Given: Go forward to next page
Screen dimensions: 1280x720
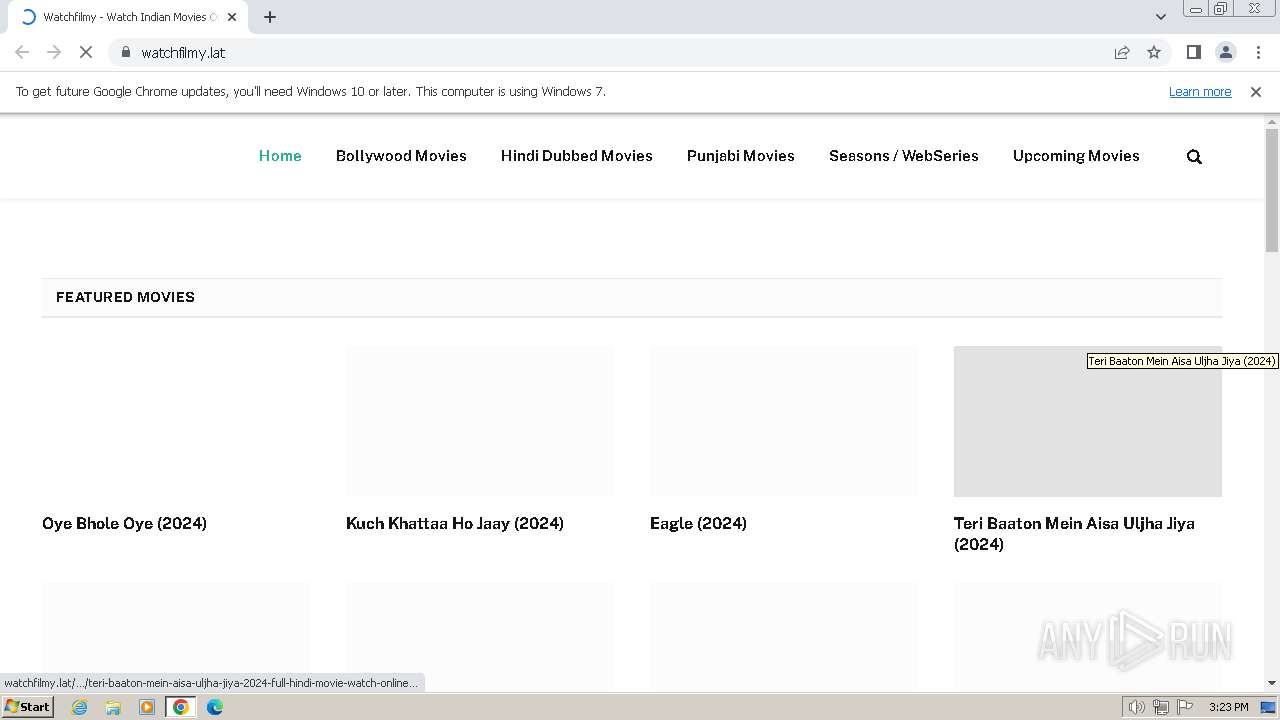Looking at the screenshot, I should pyautogui.click(x=54, y=52).
